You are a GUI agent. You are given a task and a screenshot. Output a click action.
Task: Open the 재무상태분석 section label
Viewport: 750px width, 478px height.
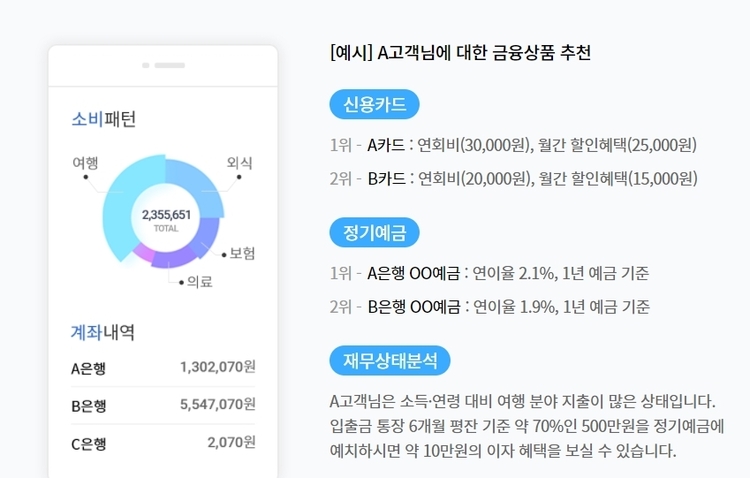pos(389,361)
